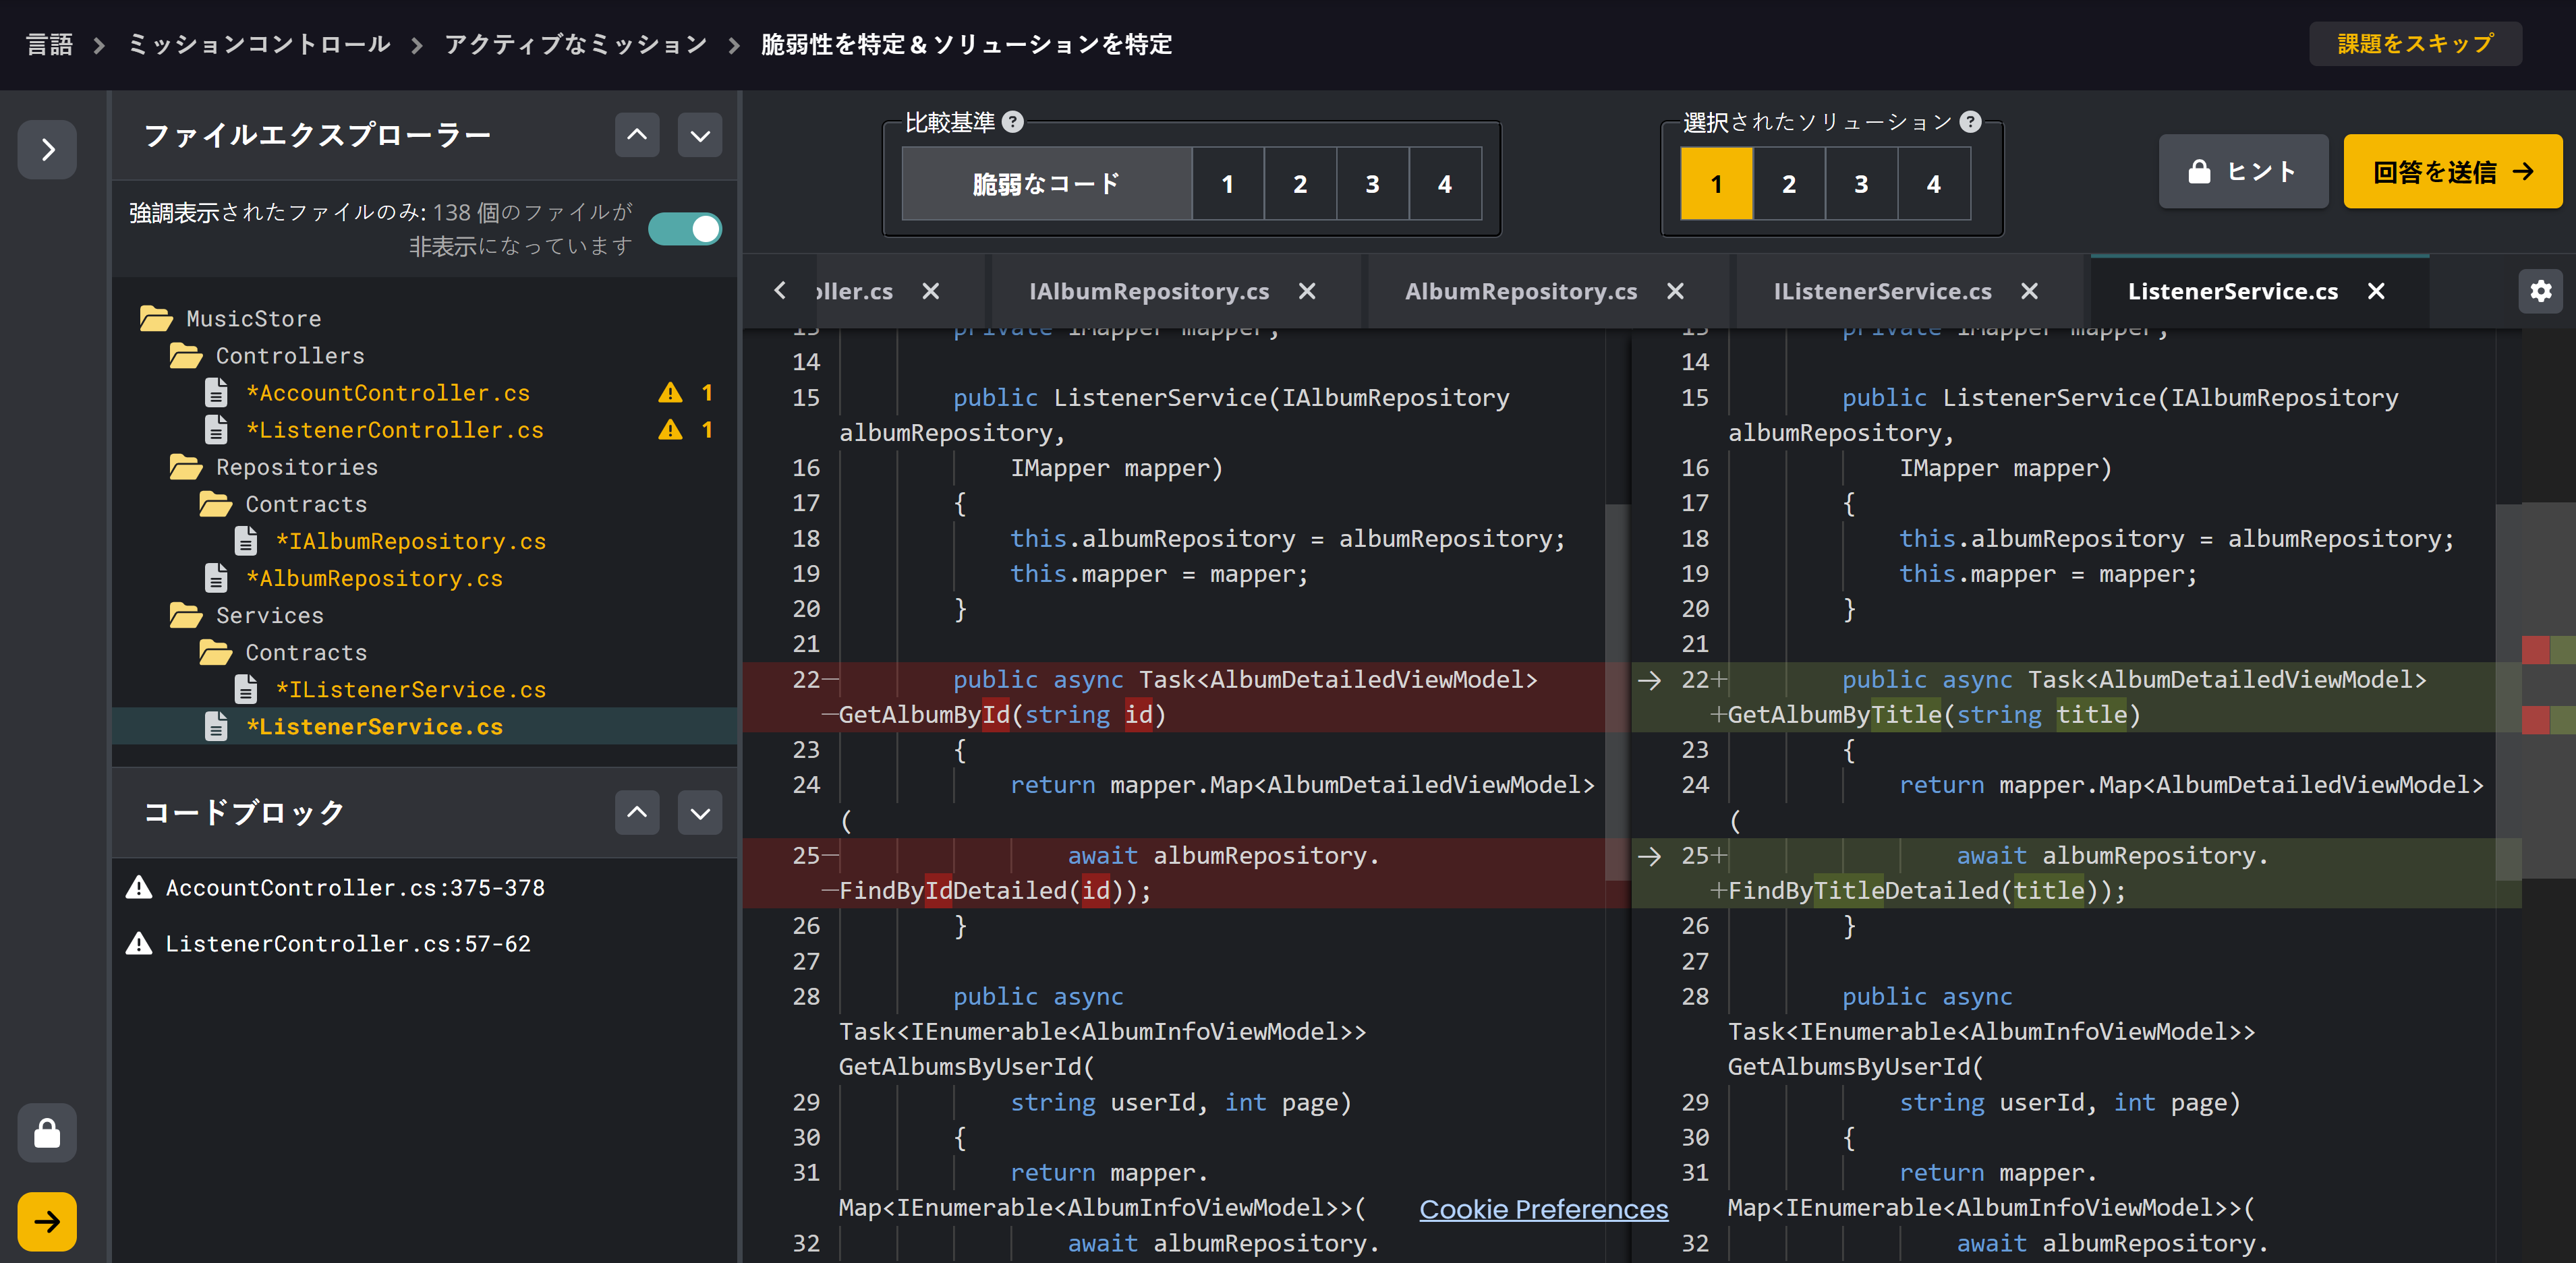2576x1263 pixels.
Task: Expand the left sidebar with chevron button
Action: [x=47, y=149]
